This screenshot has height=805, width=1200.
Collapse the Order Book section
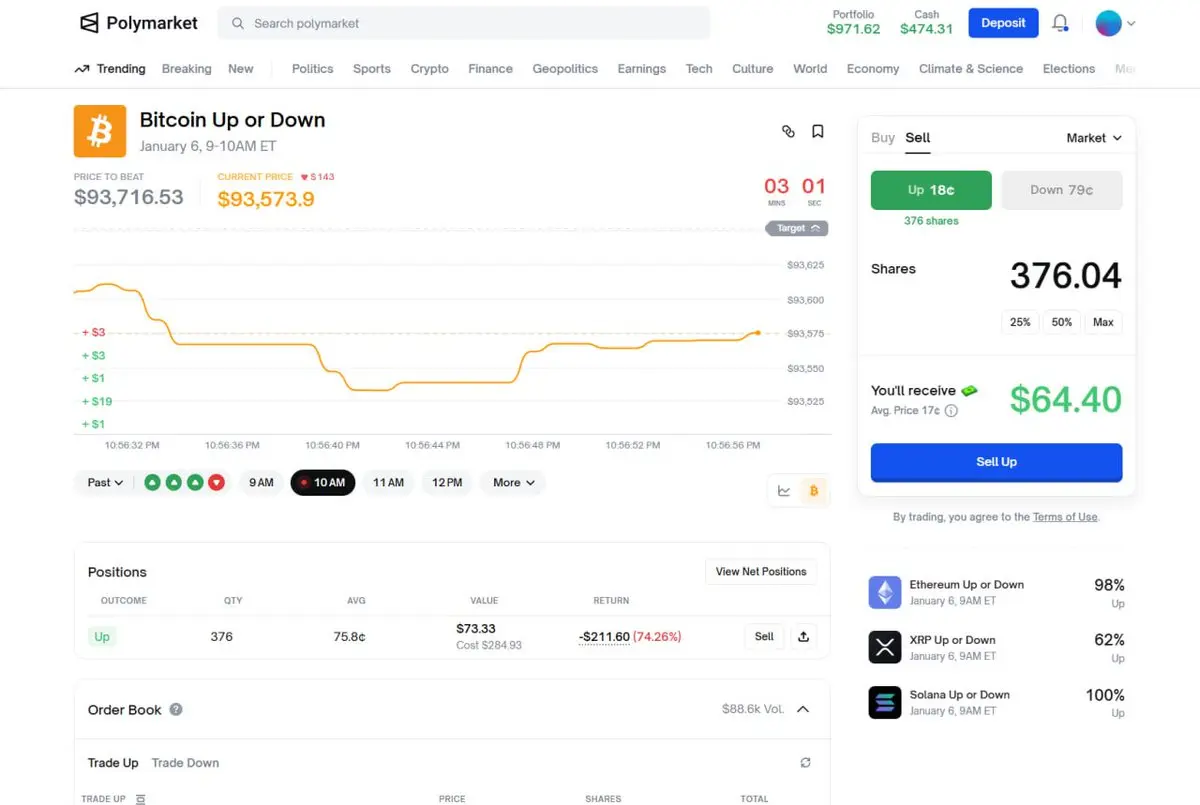coord(803,709)
